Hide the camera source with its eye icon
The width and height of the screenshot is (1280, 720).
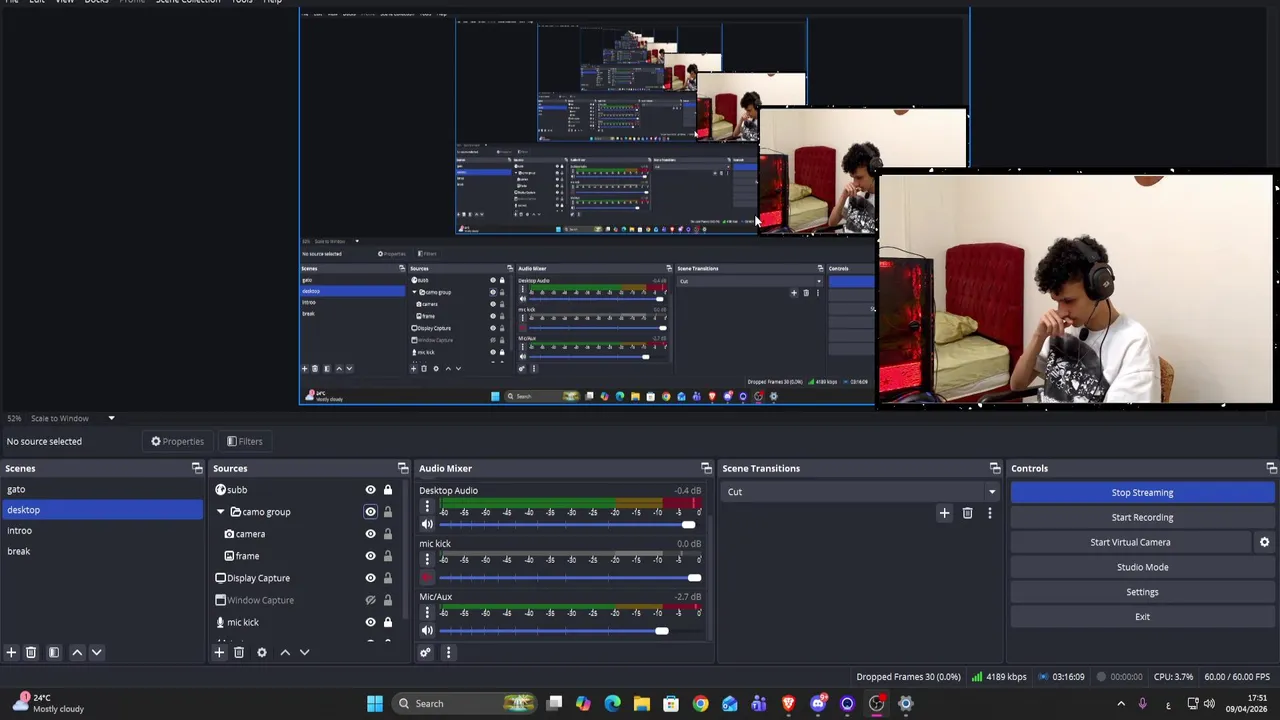370,534
